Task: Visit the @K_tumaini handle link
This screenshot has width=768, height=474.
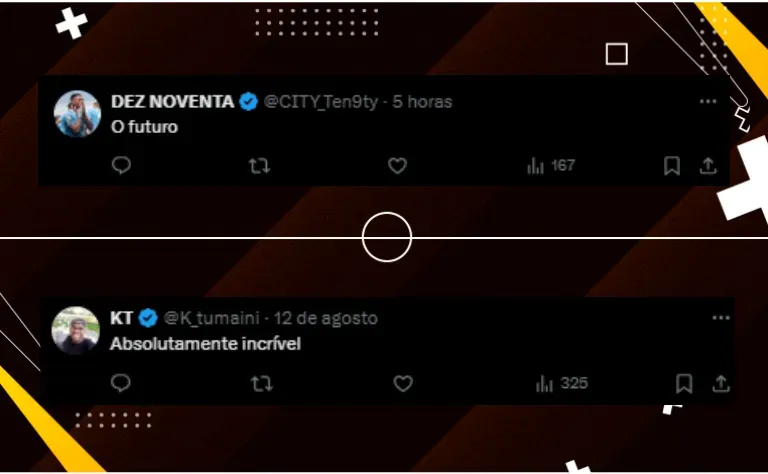Action: tap(211, 318)
